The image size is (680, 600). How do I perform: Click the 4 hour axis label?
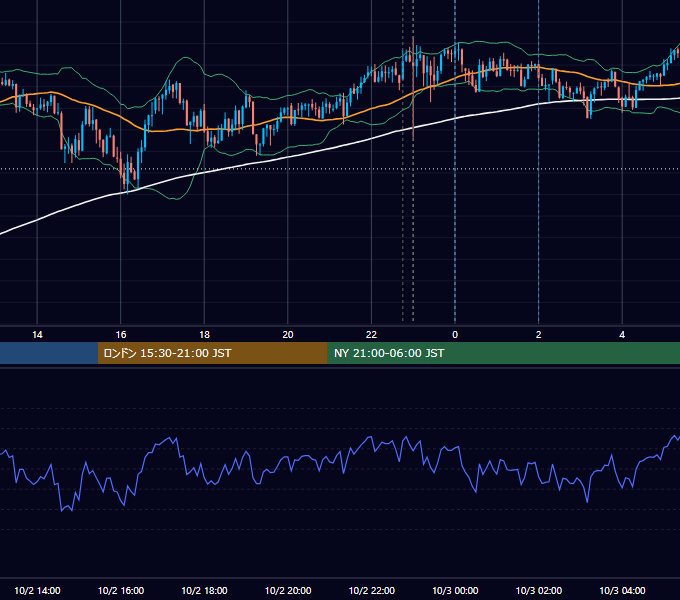pyautogui.click(x=622, y=335)
